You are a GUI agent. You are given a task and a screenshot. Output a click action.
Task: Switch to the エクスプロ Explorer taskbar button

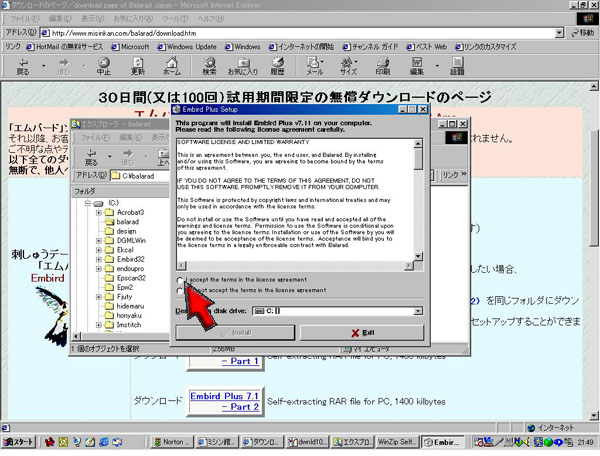[352, 442]
